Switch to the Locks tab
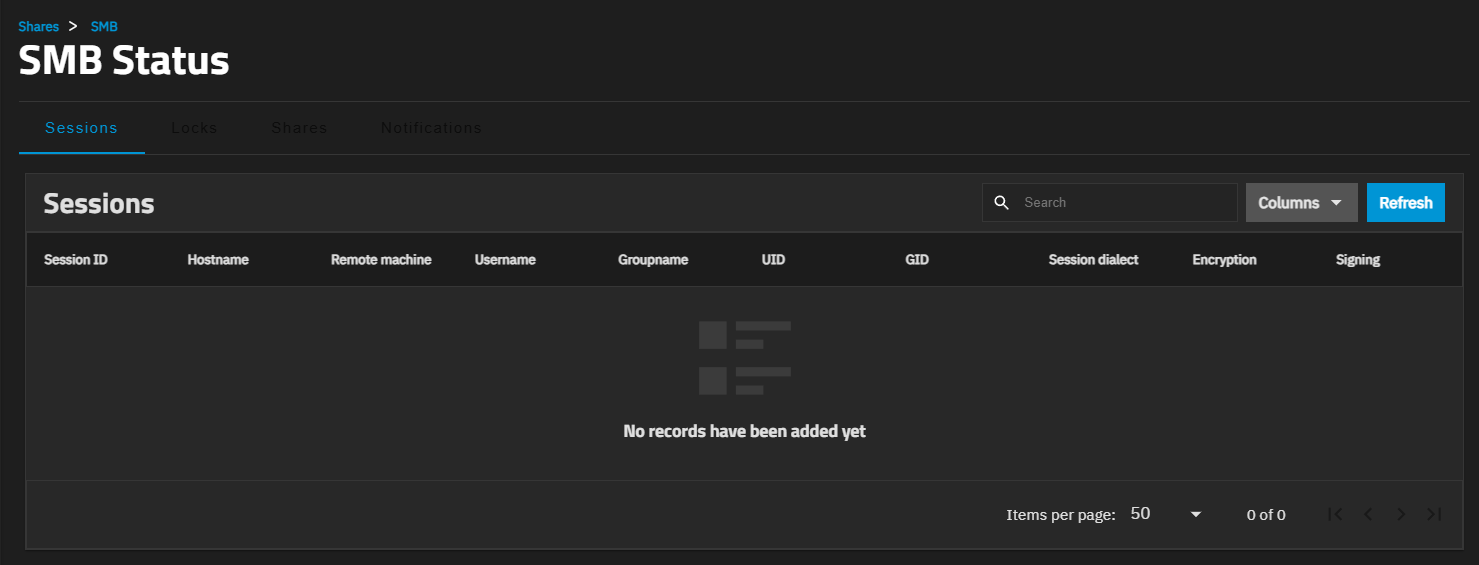The height and width of the screenshot is (565, 1479). (194, 128)
